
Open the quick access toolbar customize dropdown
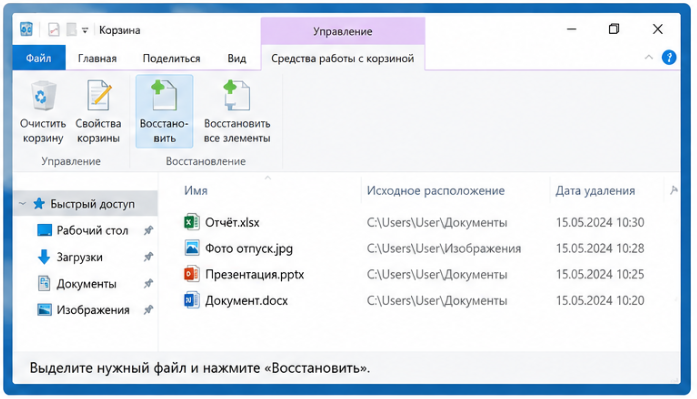coord(85,30)
